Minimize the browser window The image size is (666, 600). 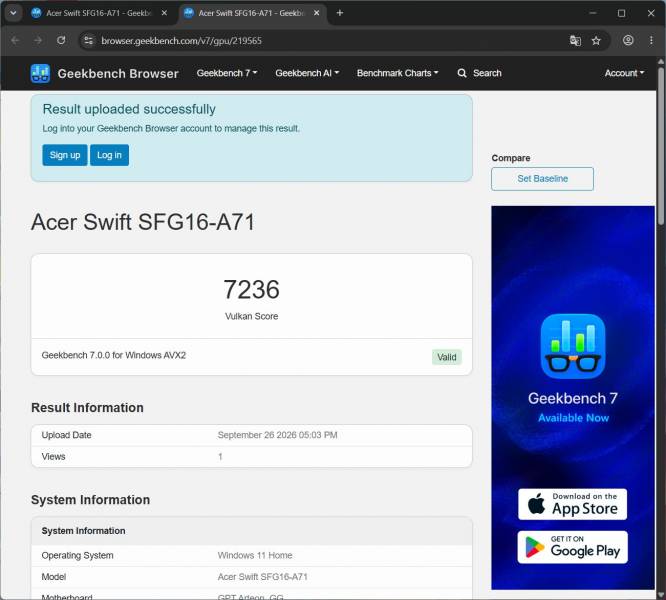click(593, 13)
